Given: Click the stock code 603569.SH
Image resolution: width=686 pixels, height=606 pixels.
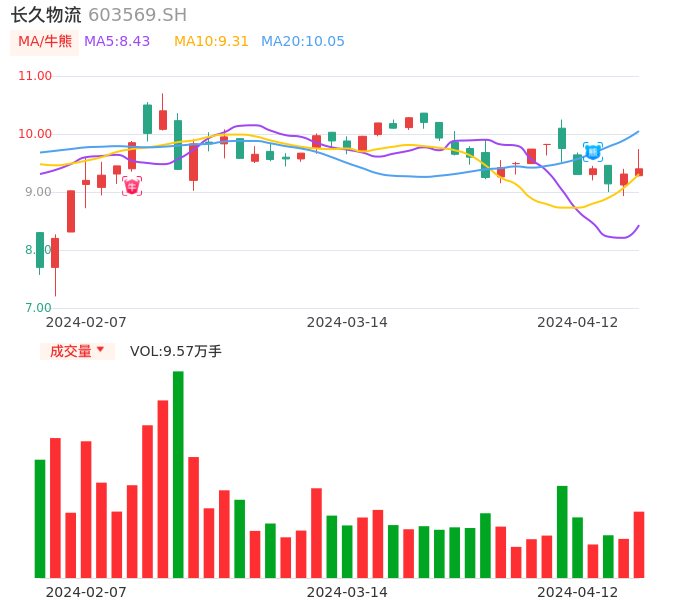Looking at the screenshot, I should (137, 15).
